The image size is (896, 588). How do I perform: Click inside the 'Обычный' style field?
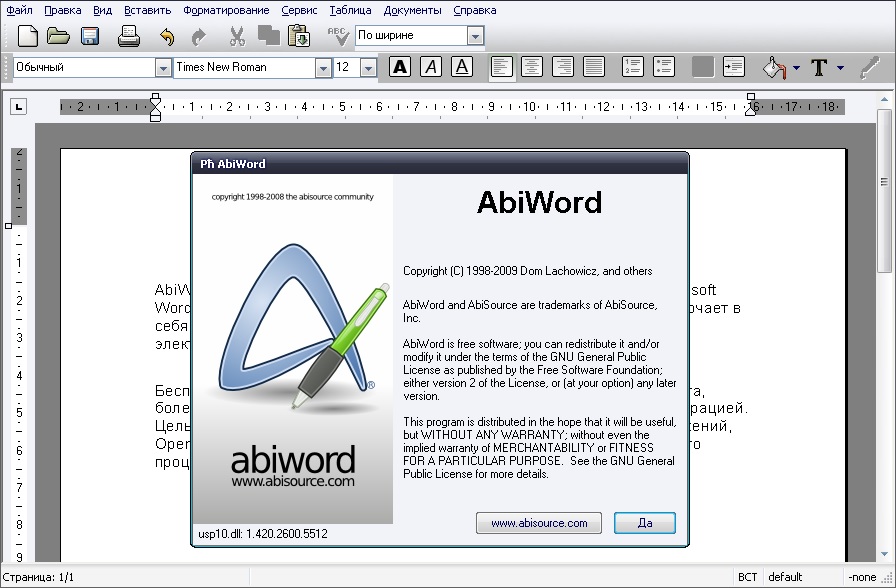[85, 67]
